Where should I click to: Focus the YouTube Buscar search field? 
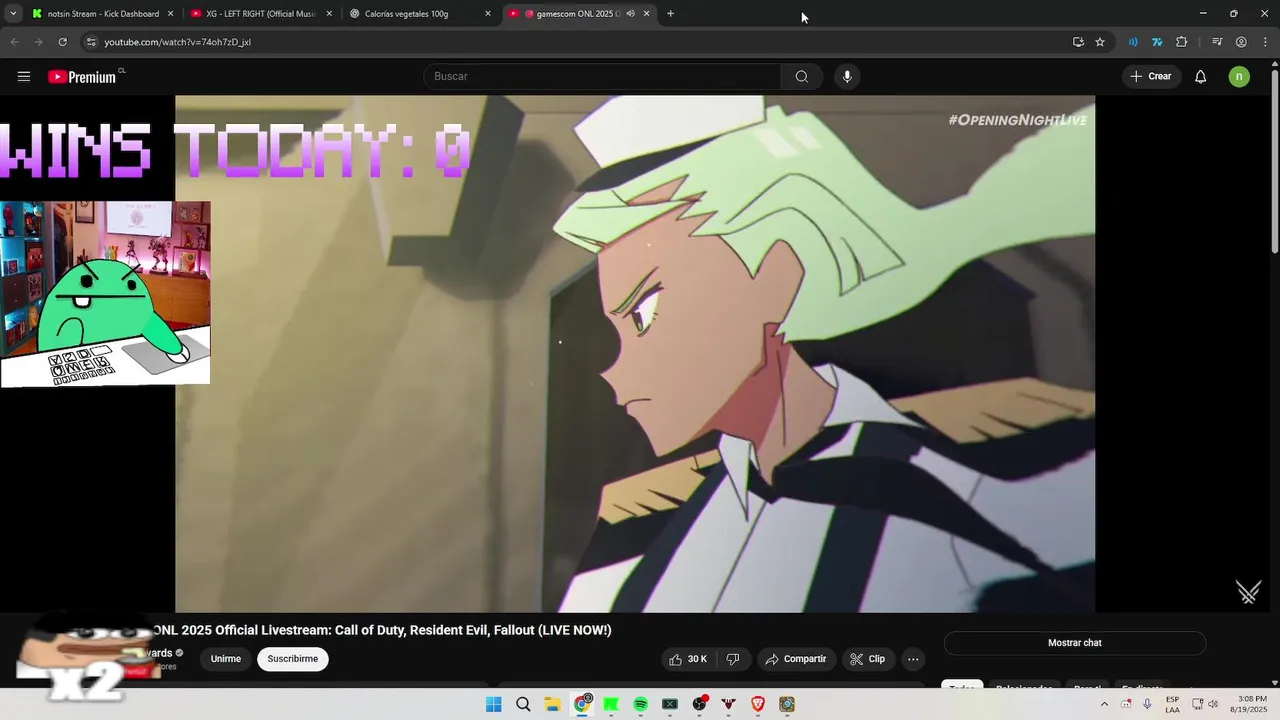[x=602, y=76]
